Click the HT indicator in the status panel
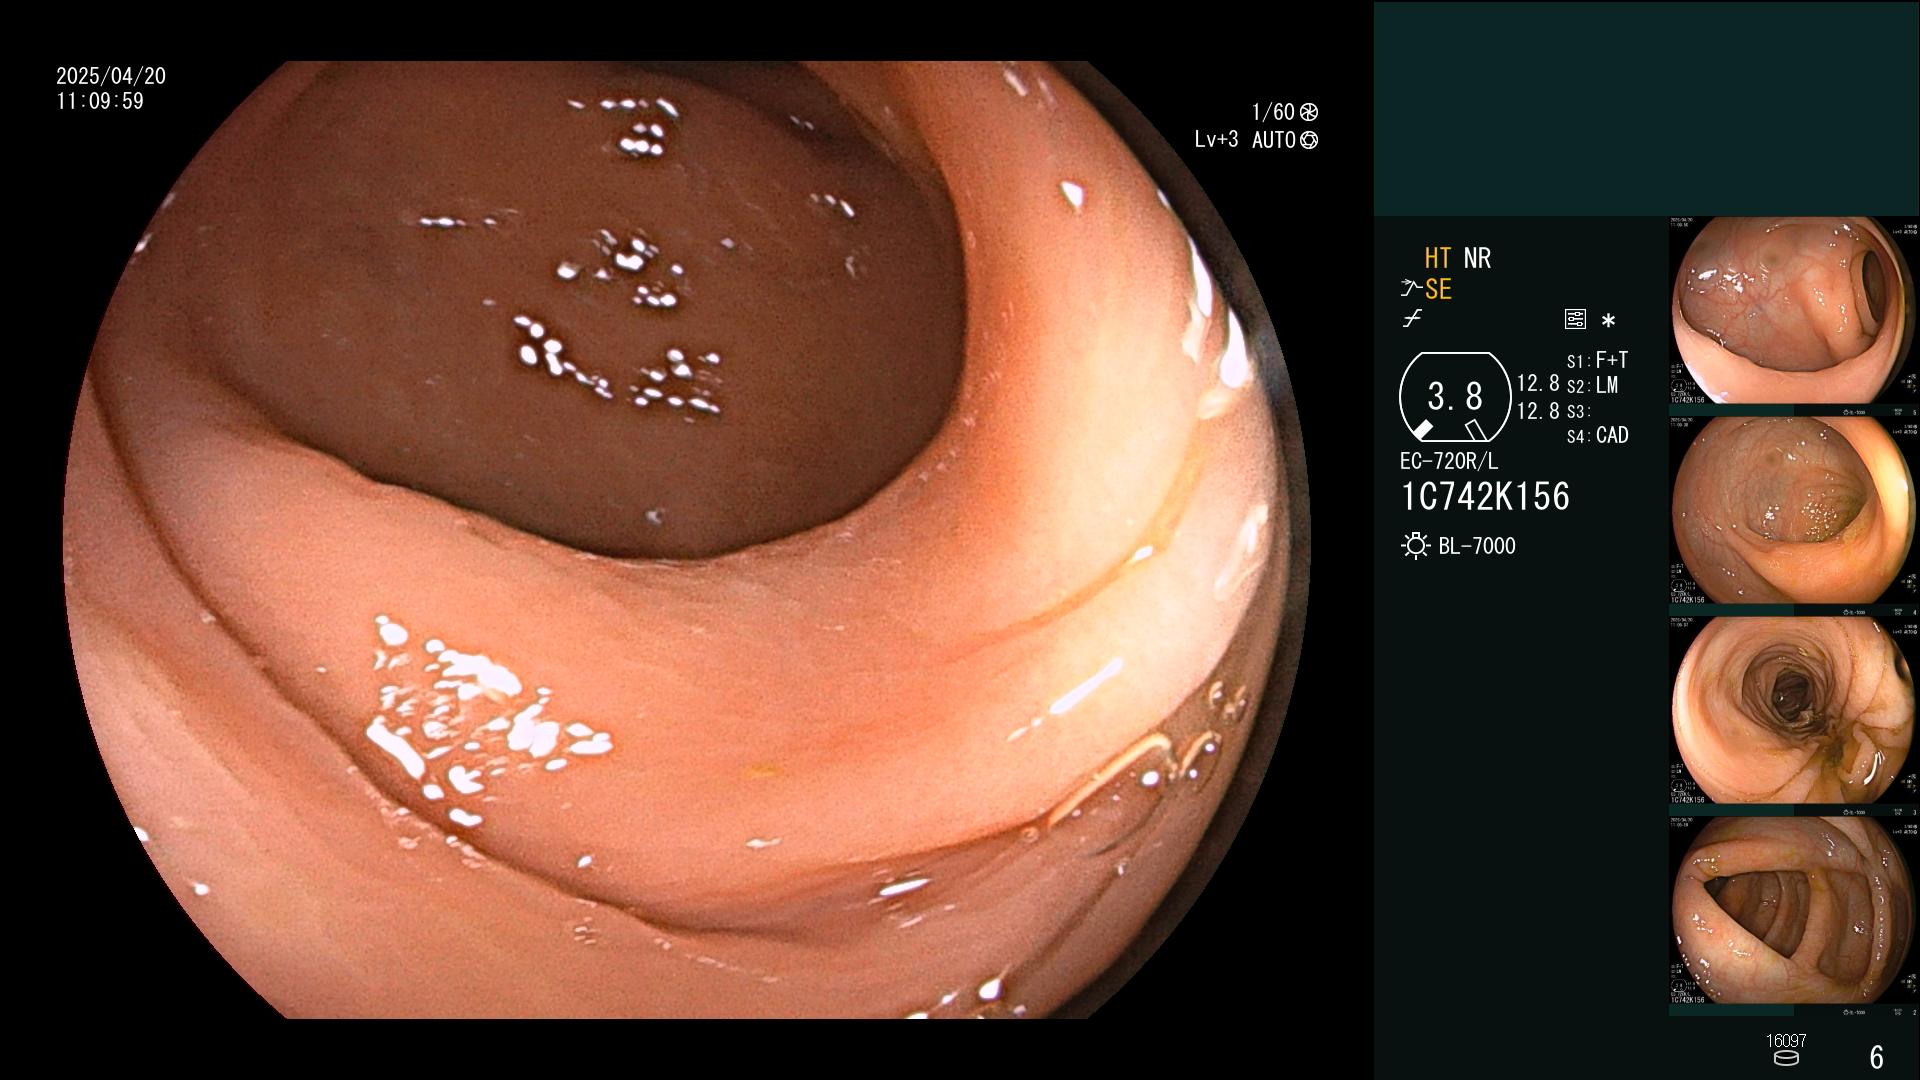 click(1437, 258)
